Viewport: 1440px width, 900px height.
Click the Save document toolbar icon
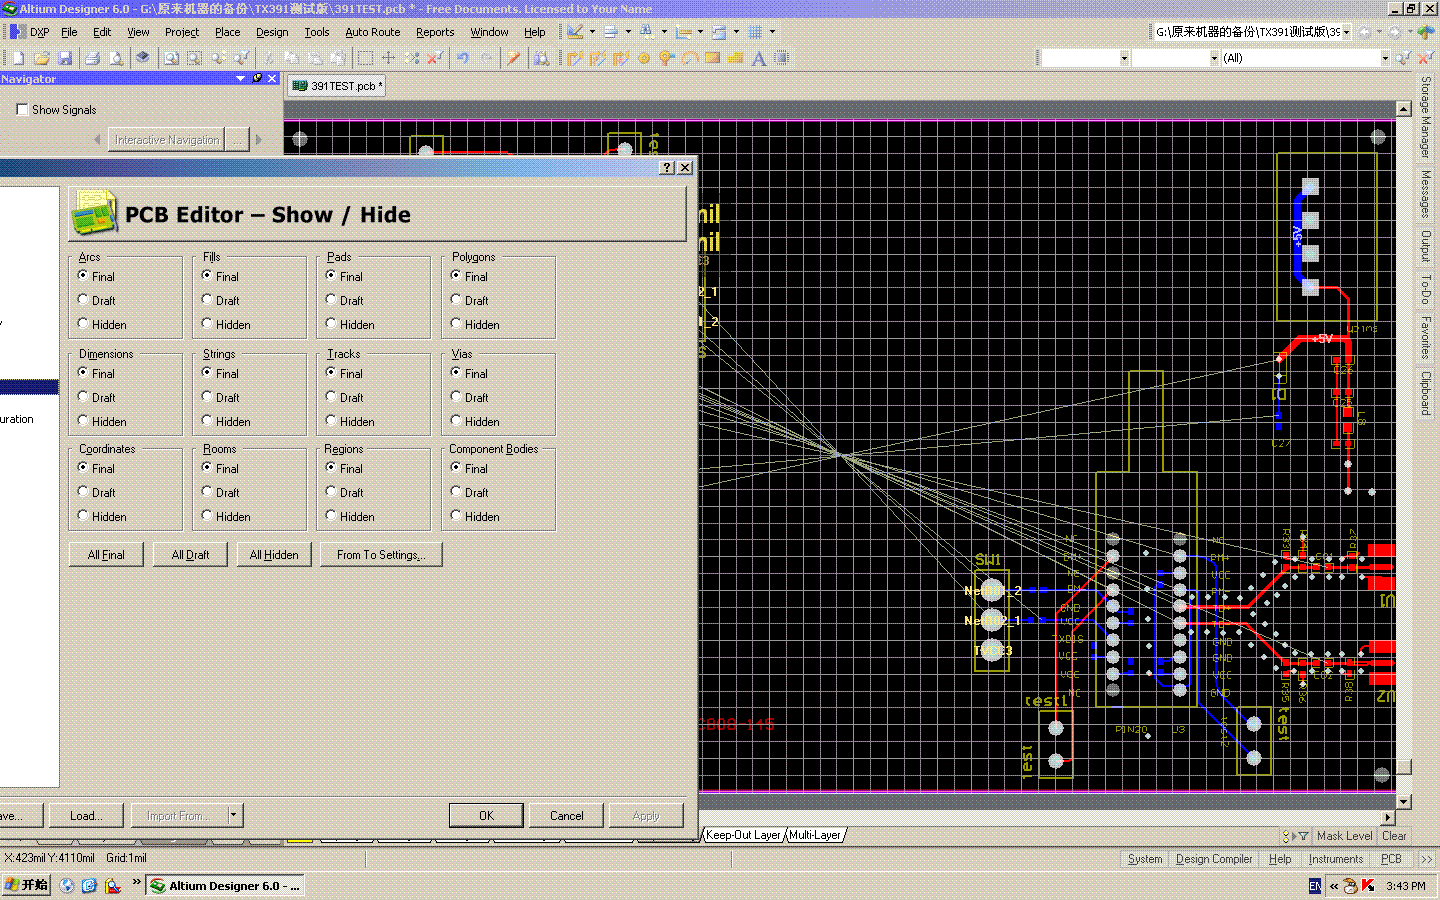pos(65,59)
